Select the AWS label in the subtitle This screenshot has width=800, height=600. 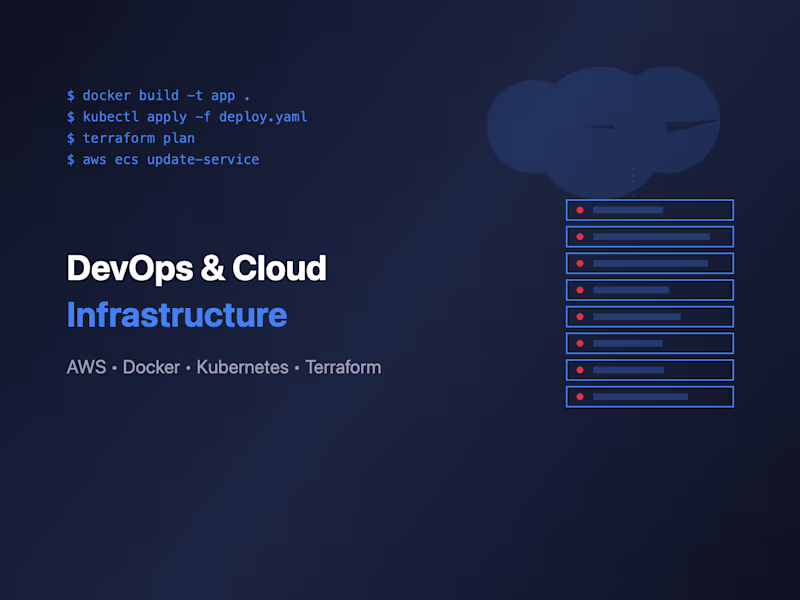point(86,367)
